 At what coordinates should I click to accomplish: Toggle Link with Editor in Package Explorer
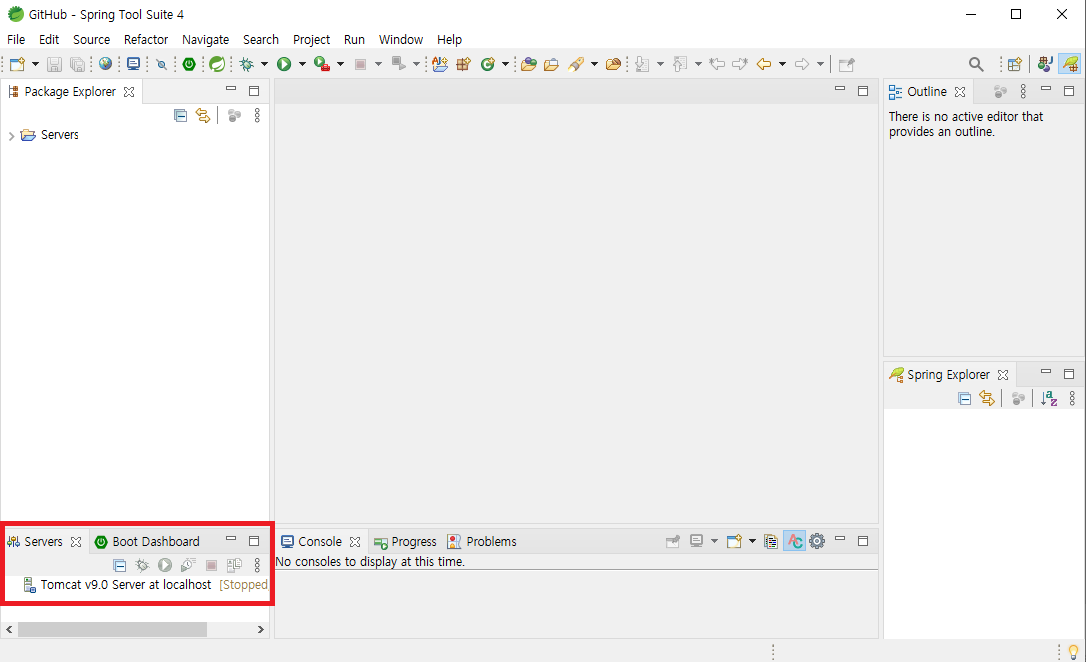[x=203, y=116]
